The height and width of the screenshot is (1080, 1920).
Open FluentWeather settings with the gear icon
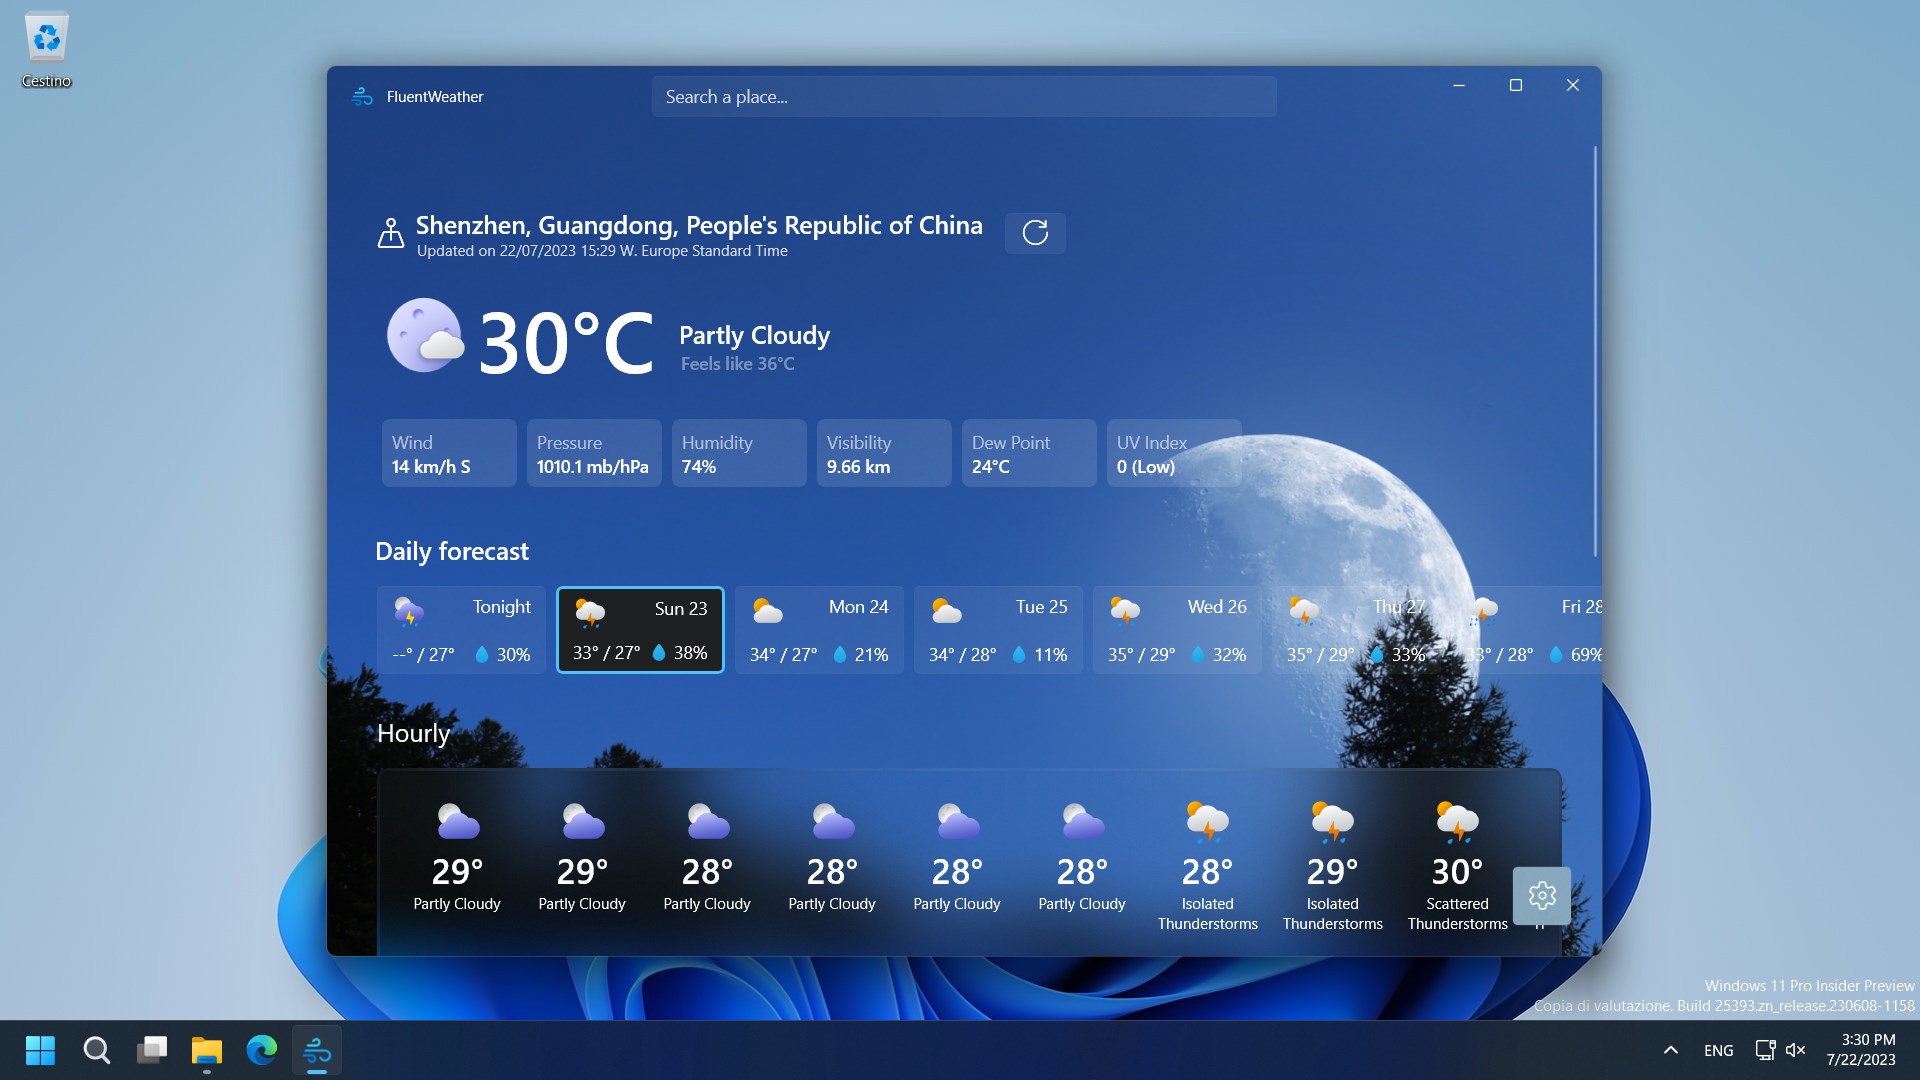click(1541, 895)
